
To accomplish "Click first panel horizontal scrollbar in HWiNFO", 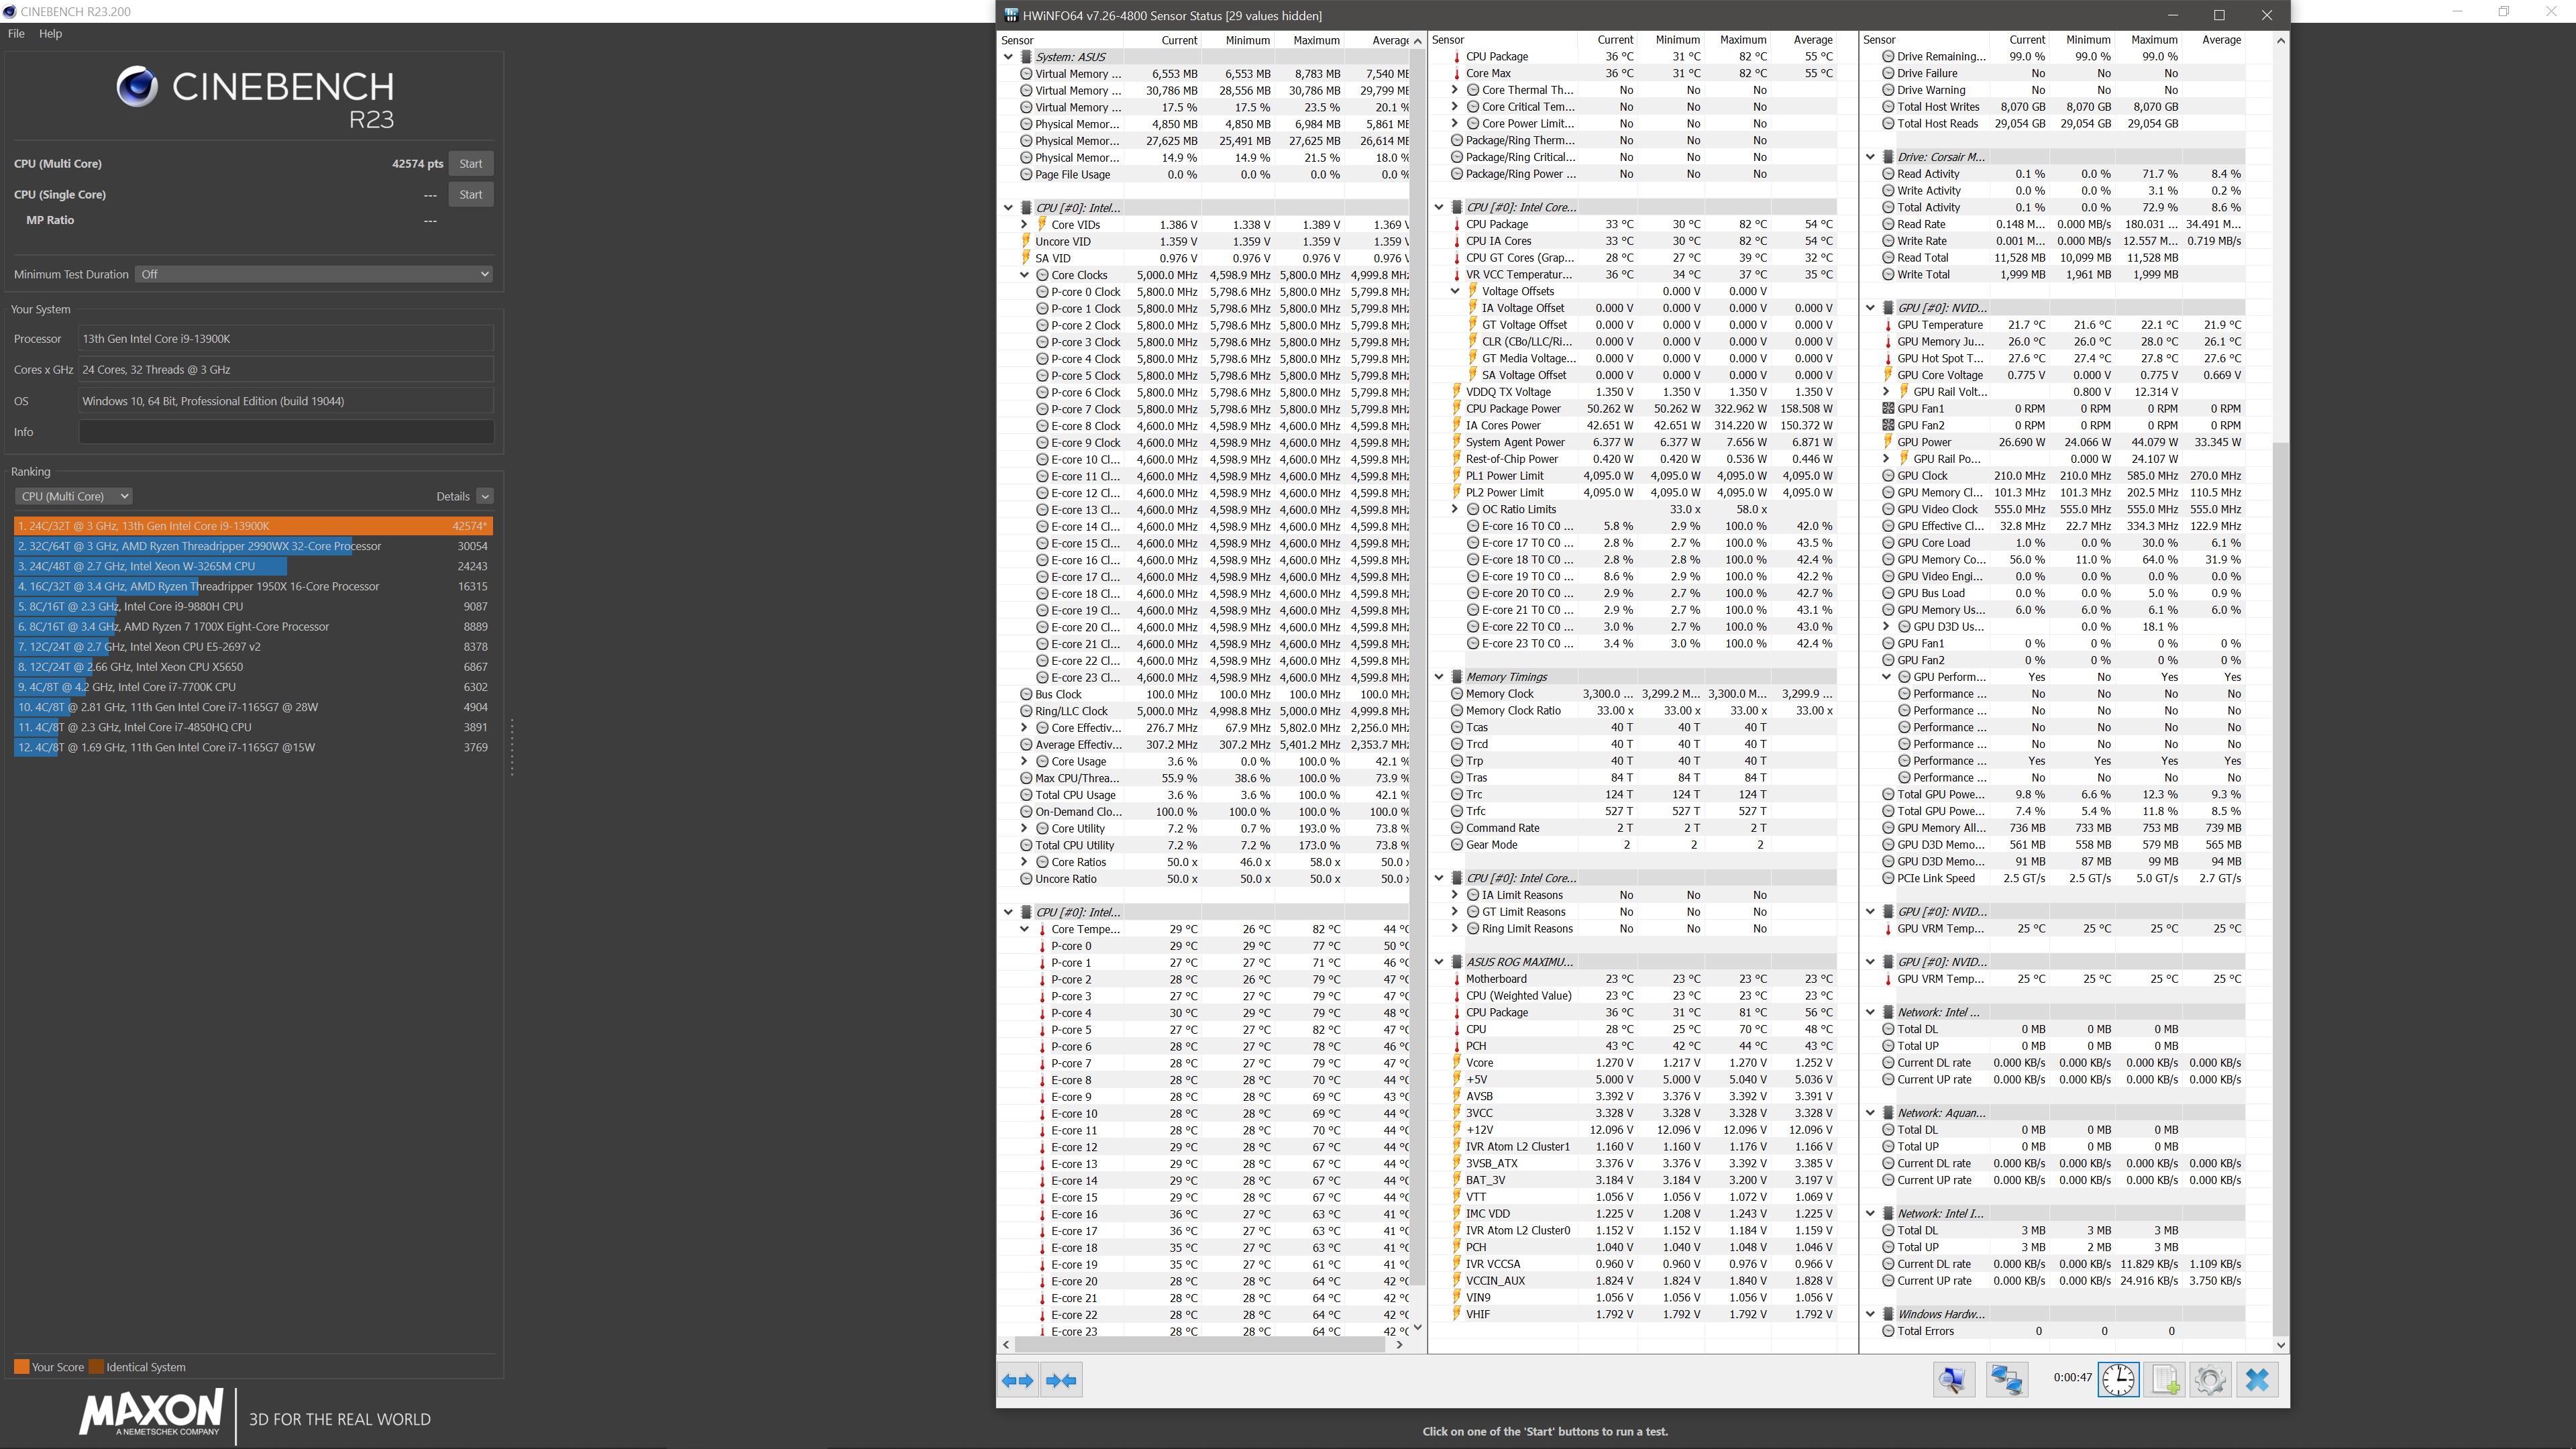I will [x=1200, y=1345].
